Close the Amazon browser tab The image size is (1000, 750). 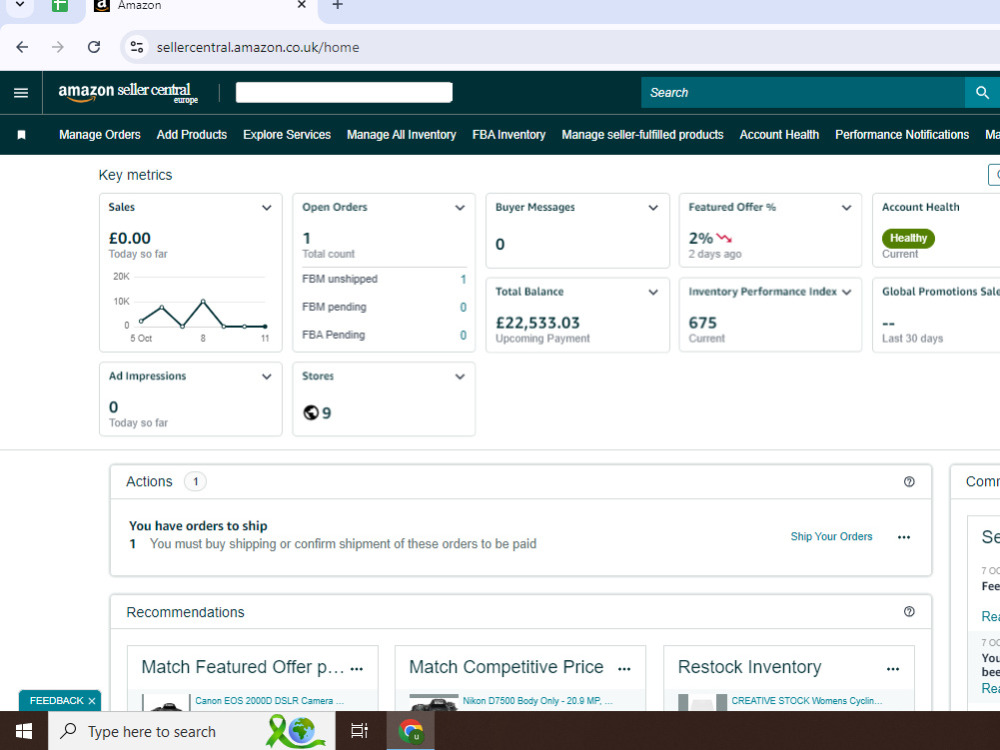tap(302, 5)
